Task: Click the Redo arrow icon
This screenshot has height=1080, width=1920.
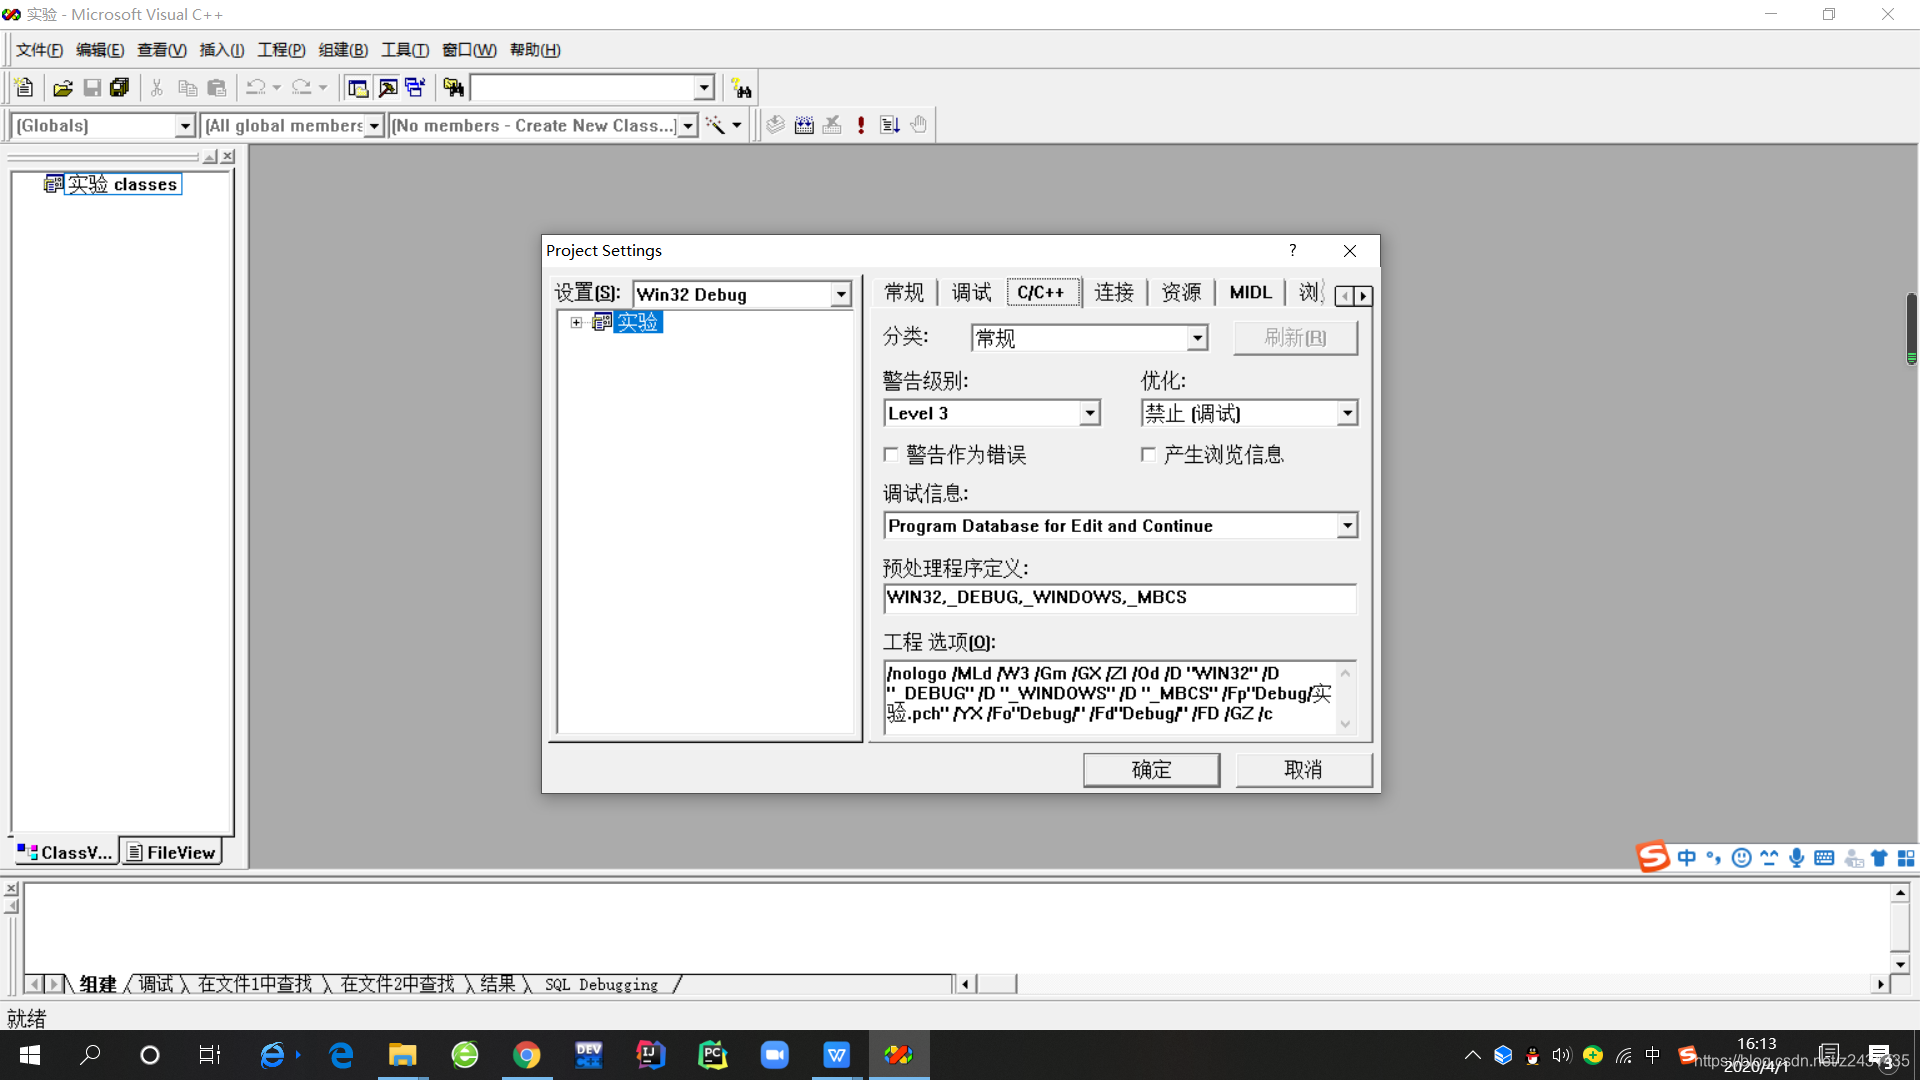Action: pyautogui.click(x=302, y=88)
